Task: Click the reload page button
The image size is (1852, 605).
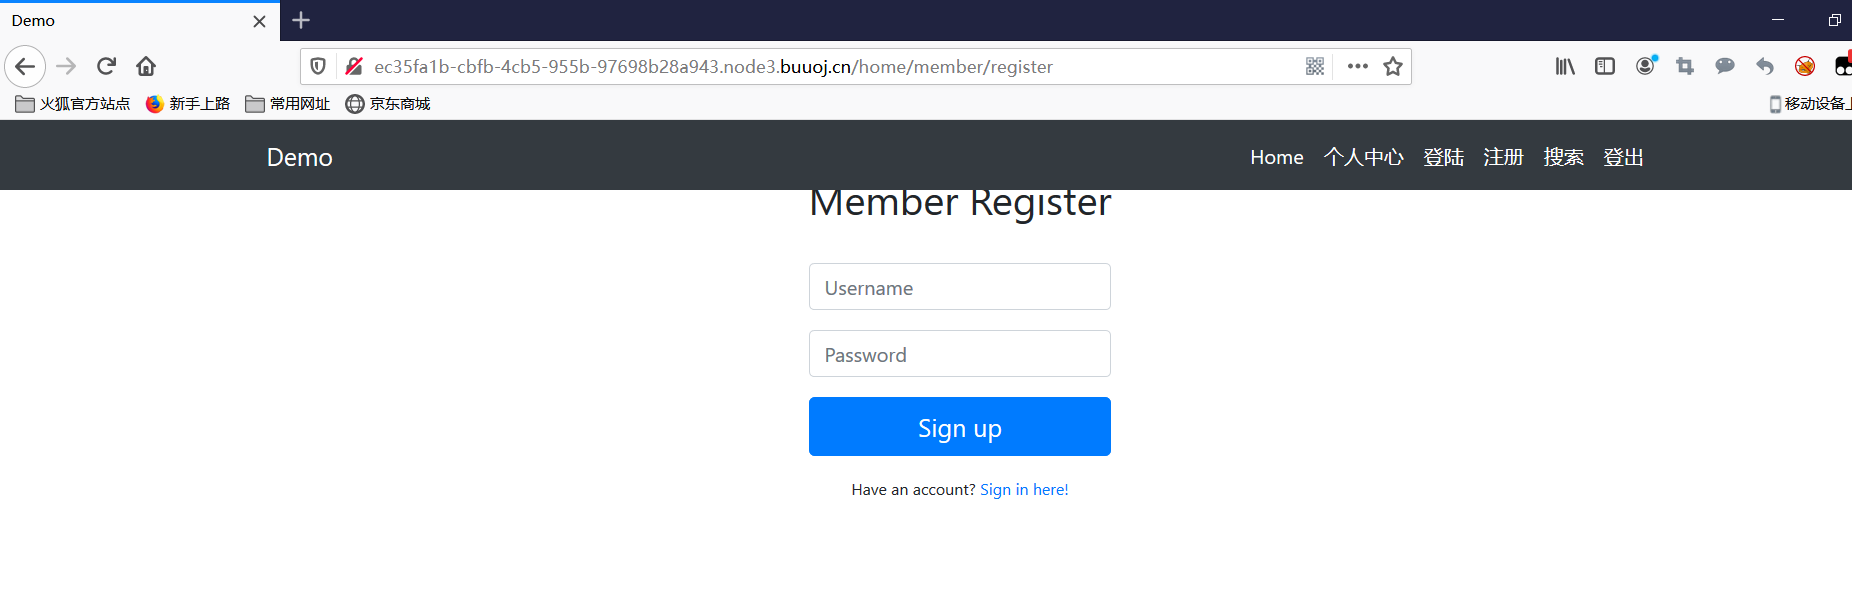Action: tap(106, 66)
